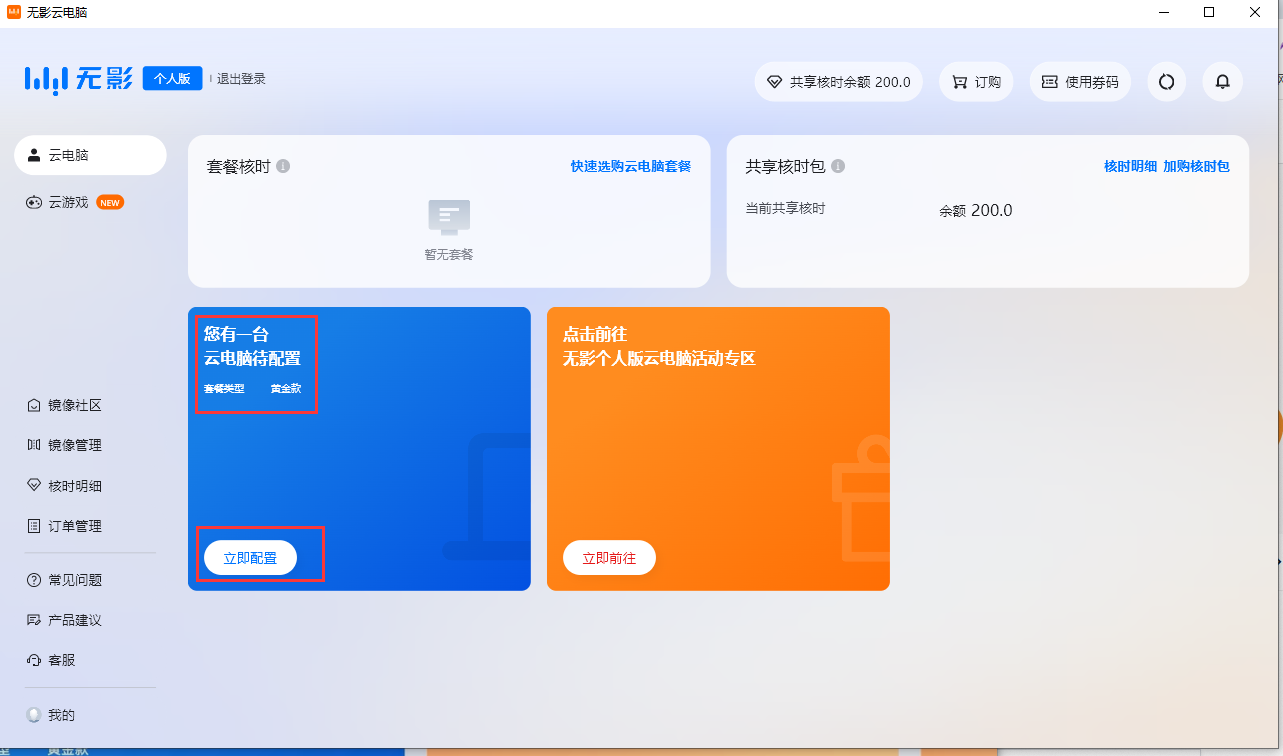The image size is (1283, 756).
Task: Click the 使用券码 button
Action: click(x=1080, y=82)
